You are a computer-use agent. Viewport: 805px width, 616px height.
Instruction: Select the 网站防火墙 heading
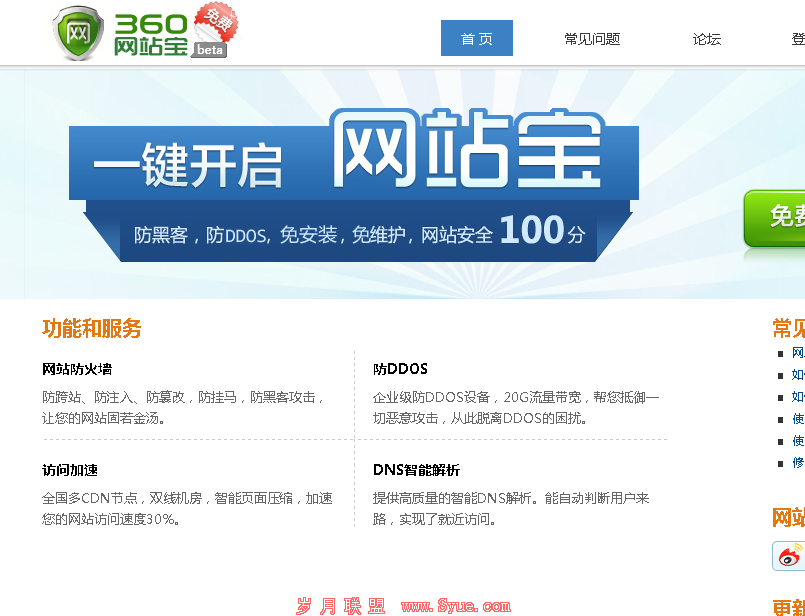point(77,369)
